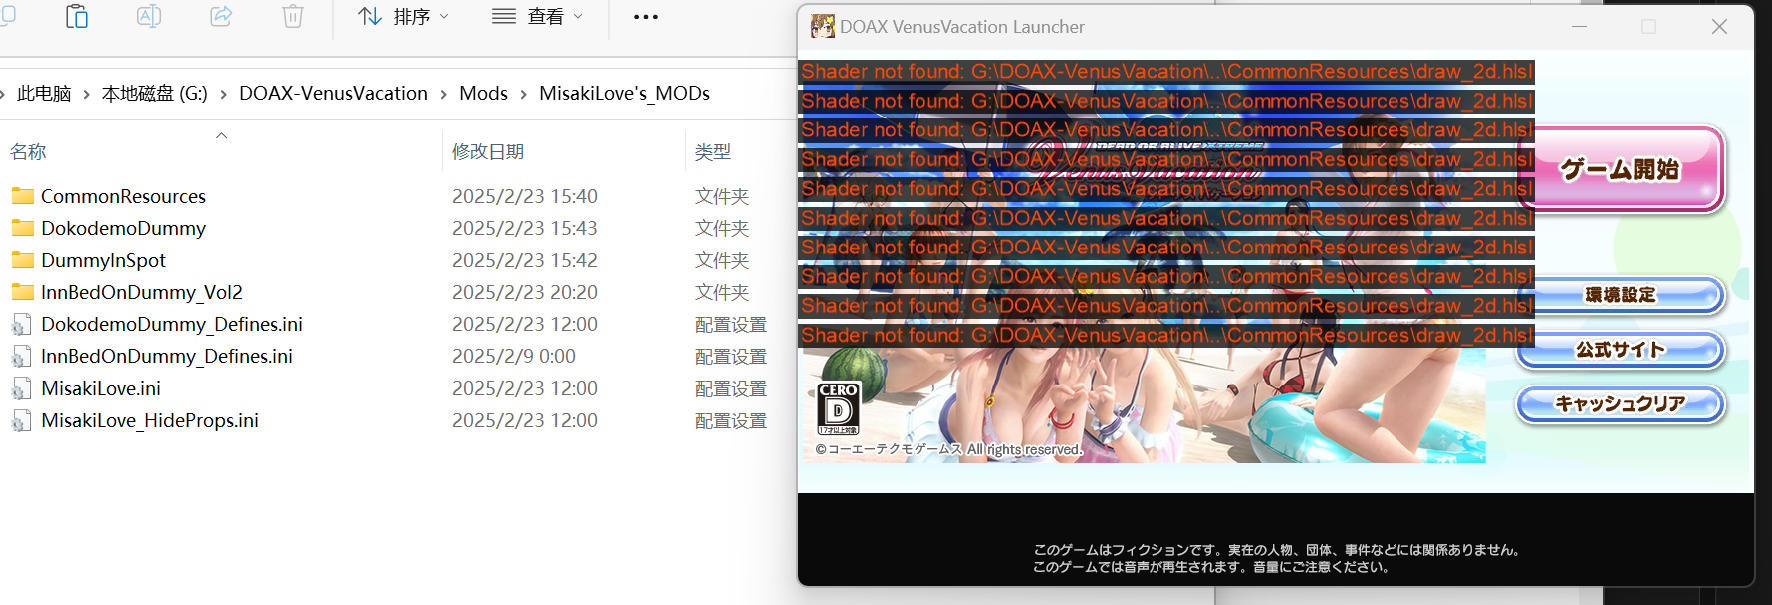
Task: Click the DokodemoDummy folder name
Action: pos(123,228)
